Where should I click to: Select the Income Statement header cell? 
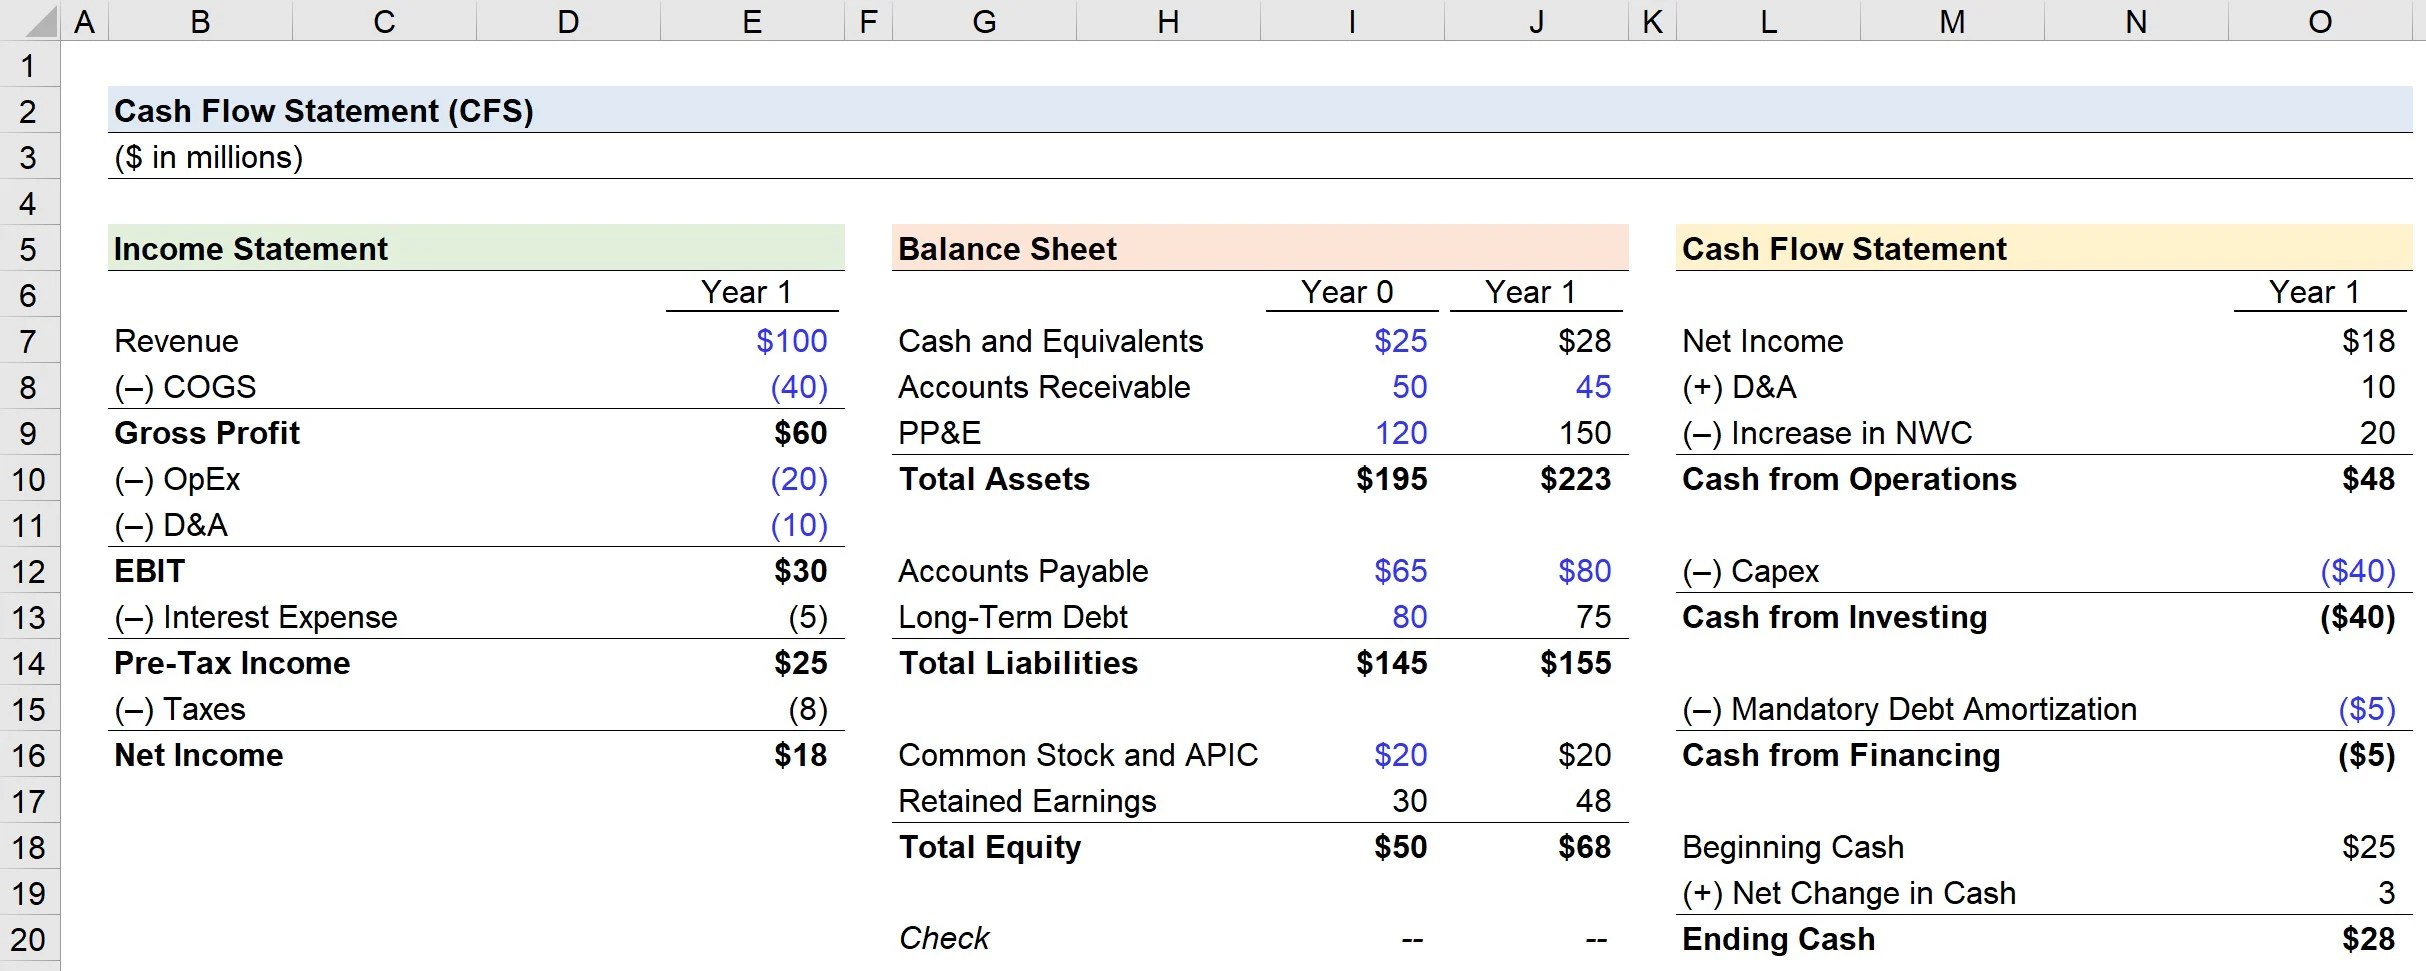tap(250, 248)
